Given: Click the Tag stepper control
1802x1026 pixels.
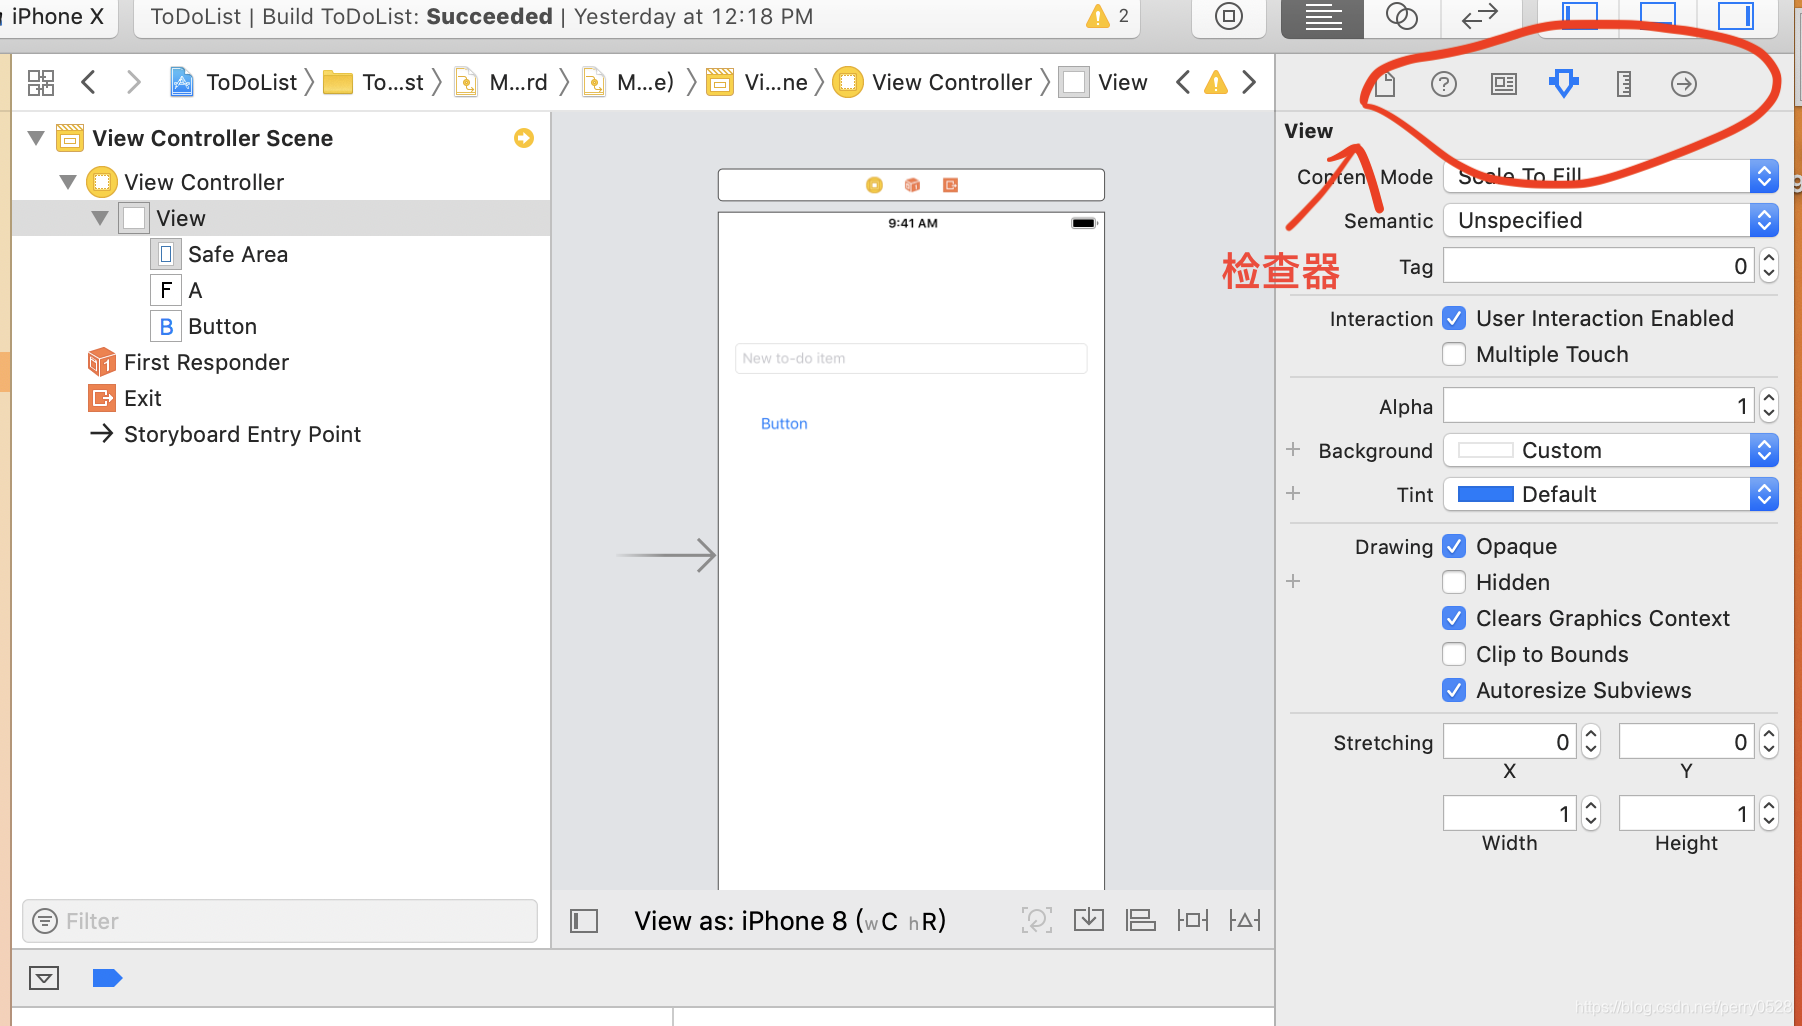Looking at the screenshot, I should coord(1769,265).
